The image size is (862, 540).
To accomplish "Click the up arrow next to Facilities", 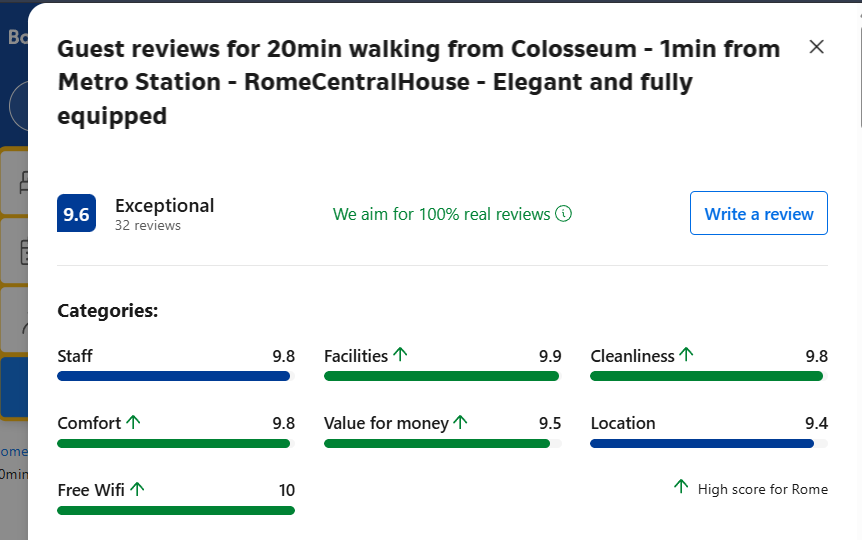I will (400, 354).
